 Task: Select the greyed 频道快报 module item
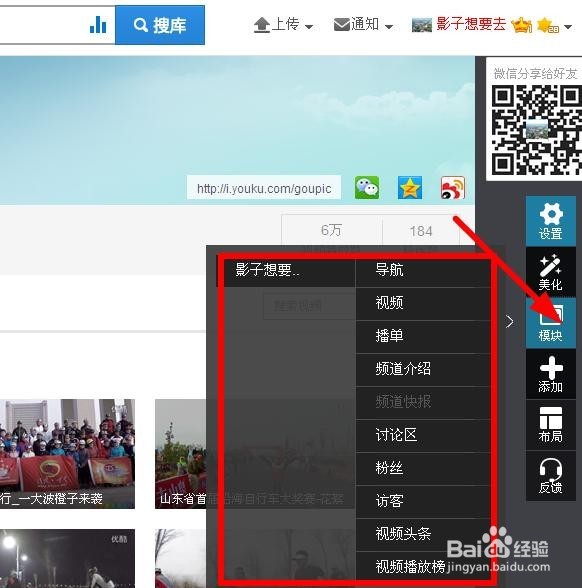tap(423, 402)
